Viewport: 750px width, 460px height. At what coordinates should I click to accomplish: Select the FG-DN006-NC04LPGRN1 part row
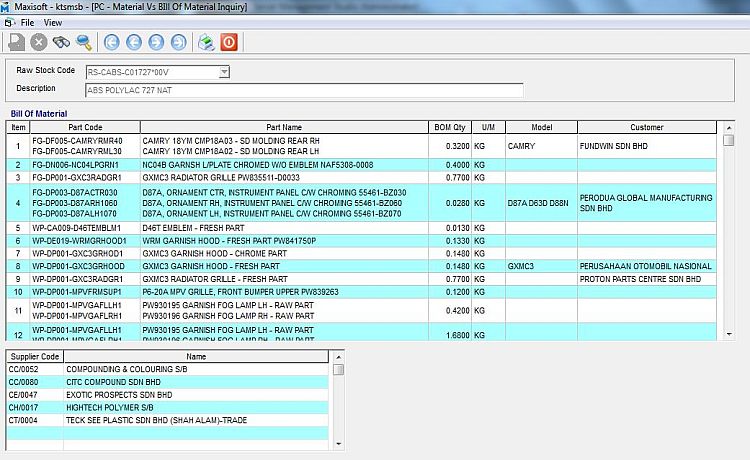tap(75, 164)
